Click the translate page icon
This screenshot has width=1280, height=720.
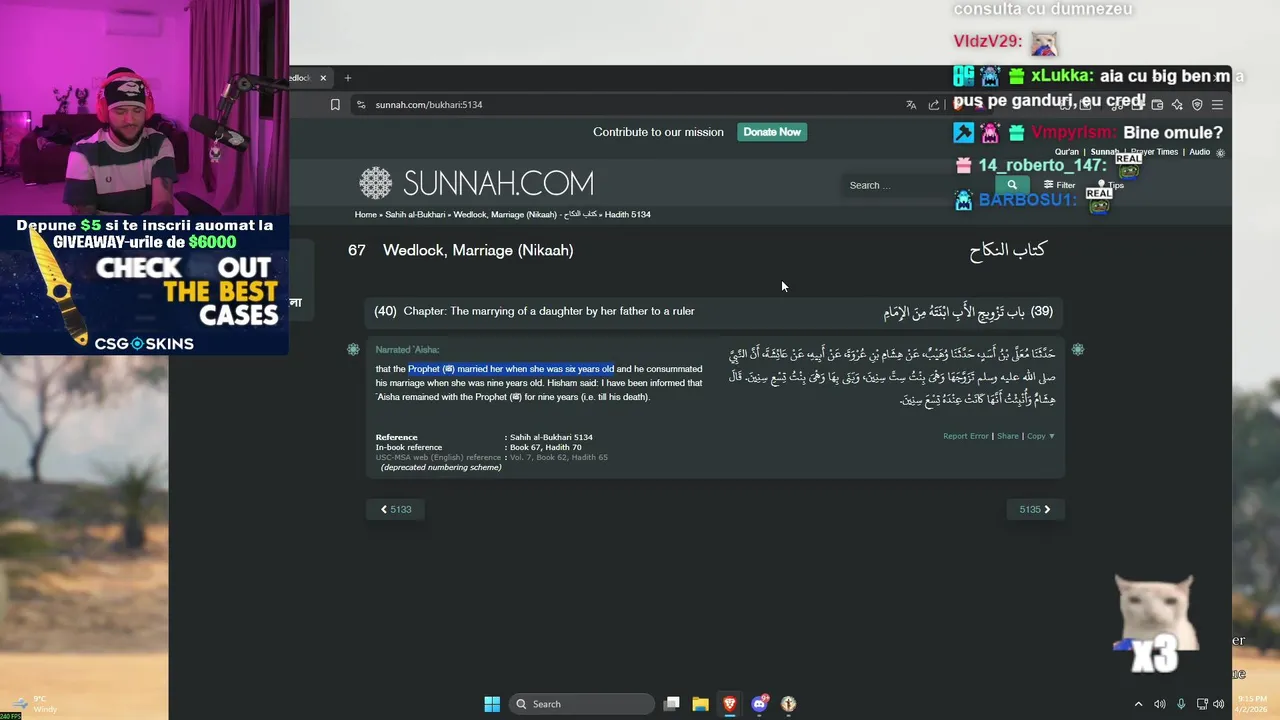coord(911,105)
